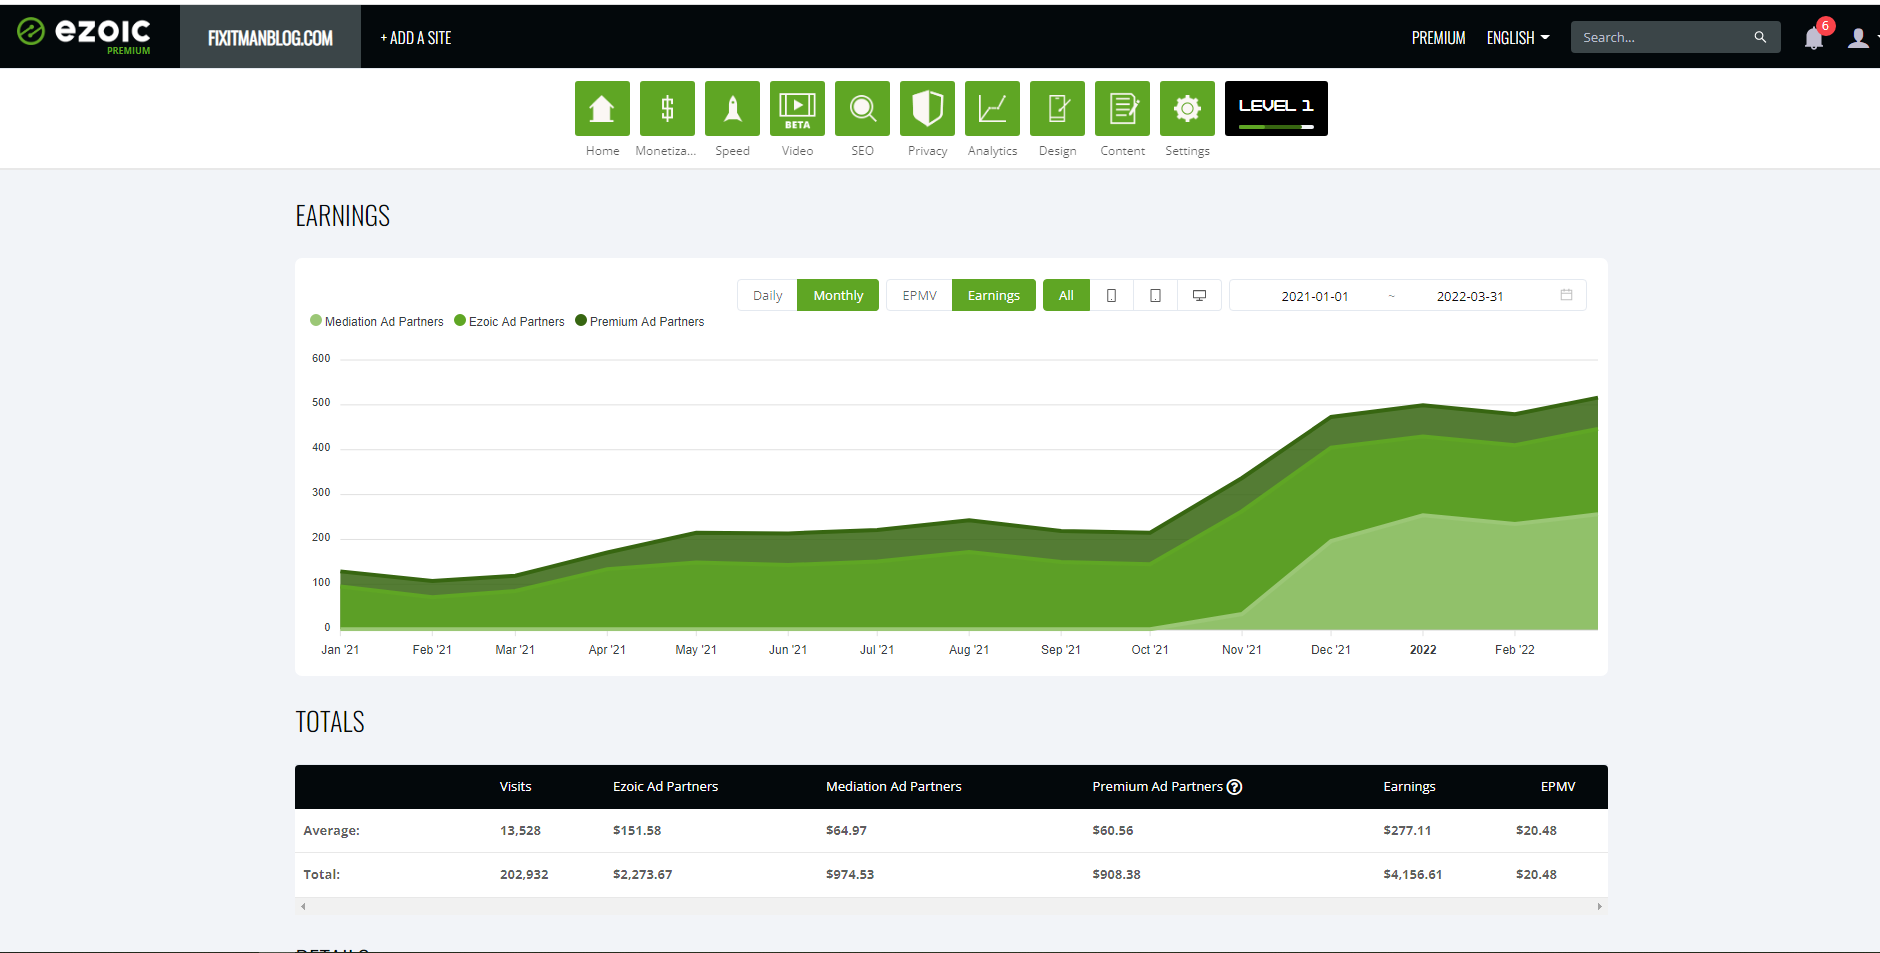
Task: Click the Total row label
Action: tap(321, 875)
